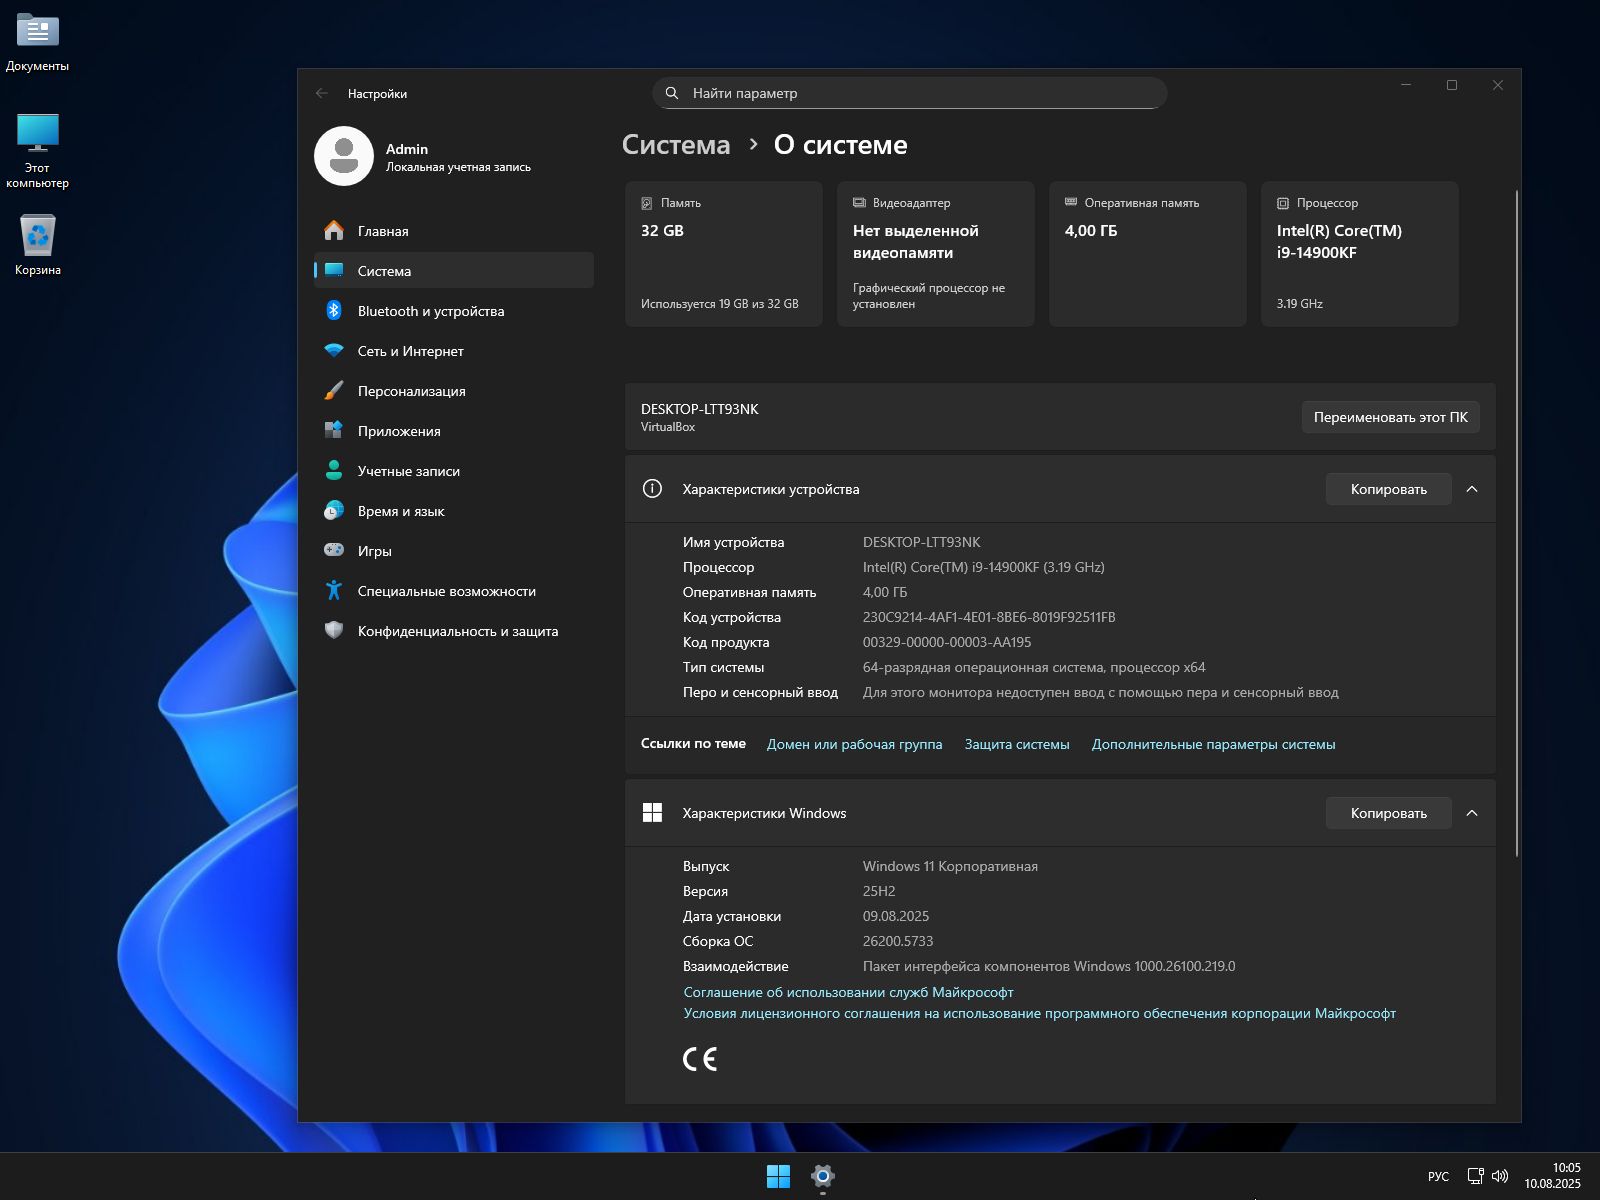Image resolution: width=1600 pixels, height=1200 pixels.
Task: Open the clock showing 10:05 in taskbar
Action: pyautogui.click(x=1552, y=1176)
